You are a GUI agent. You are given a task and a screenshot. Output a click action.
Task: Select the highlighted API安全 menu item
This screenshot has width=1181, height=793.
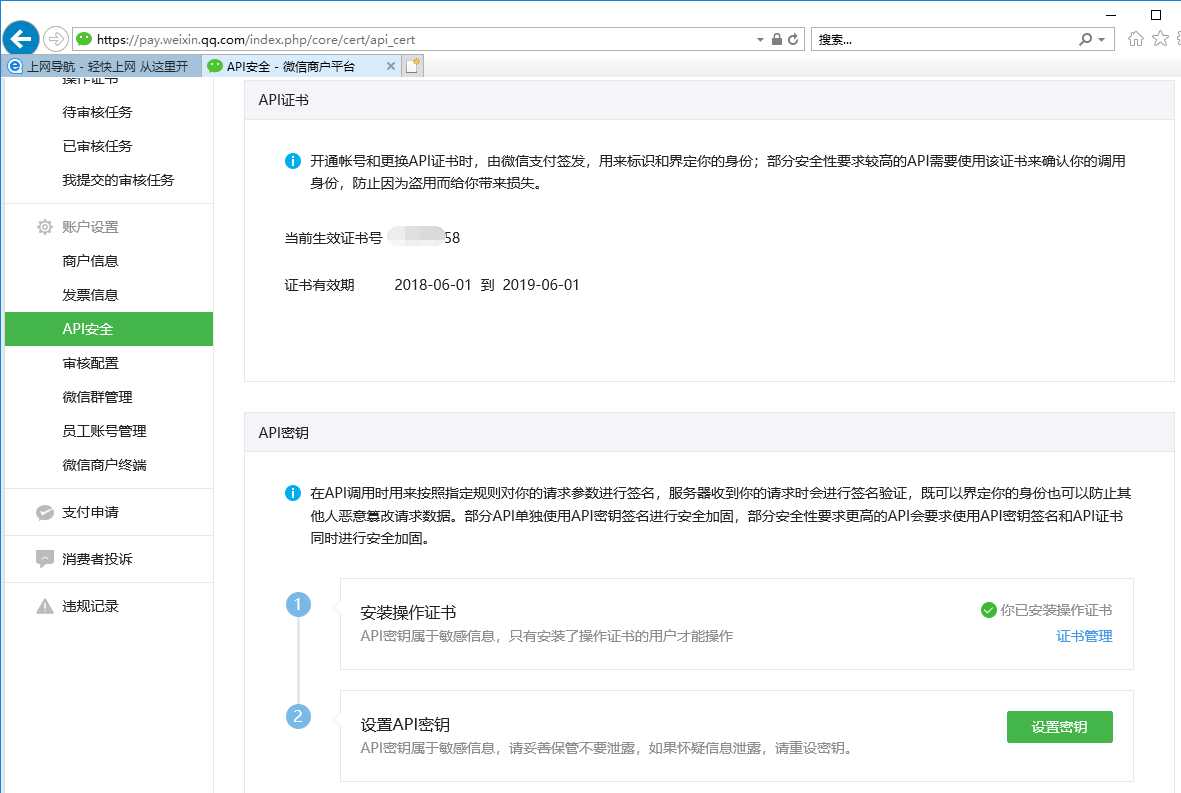click(108, 329)
